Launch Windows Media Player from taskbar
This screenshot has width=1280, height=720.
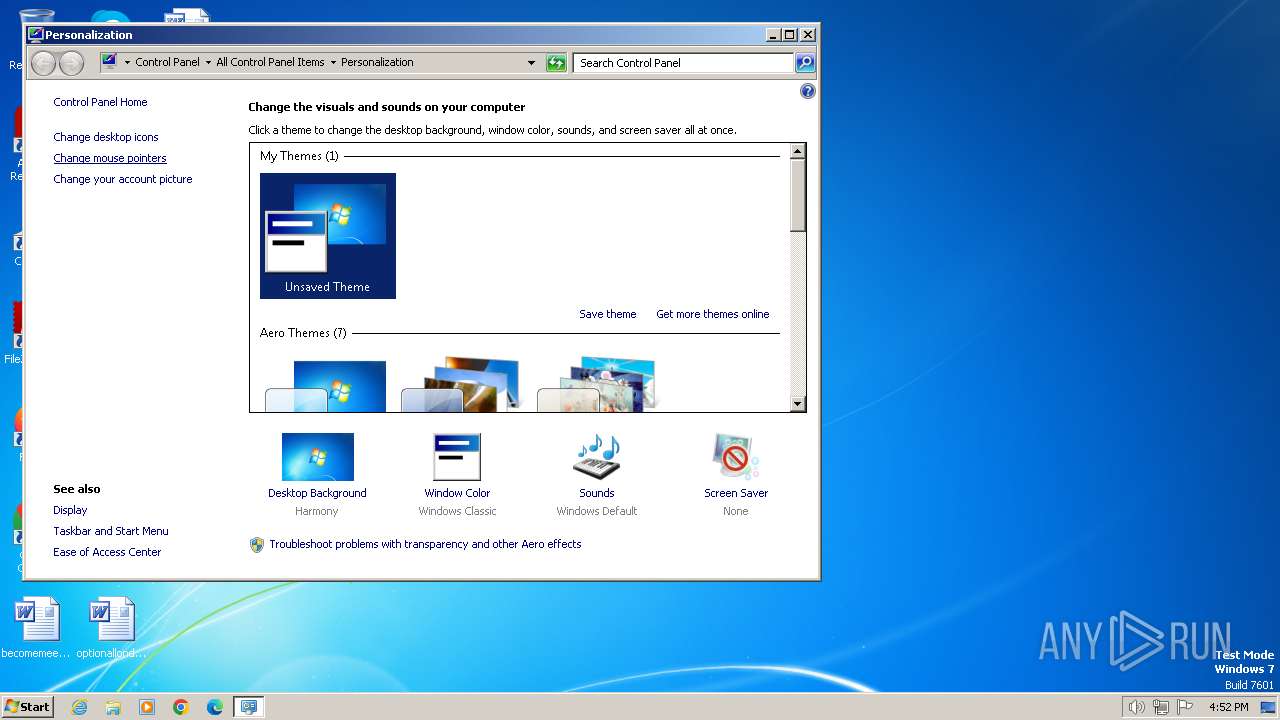pyautogui.click(x=147, y=707)
